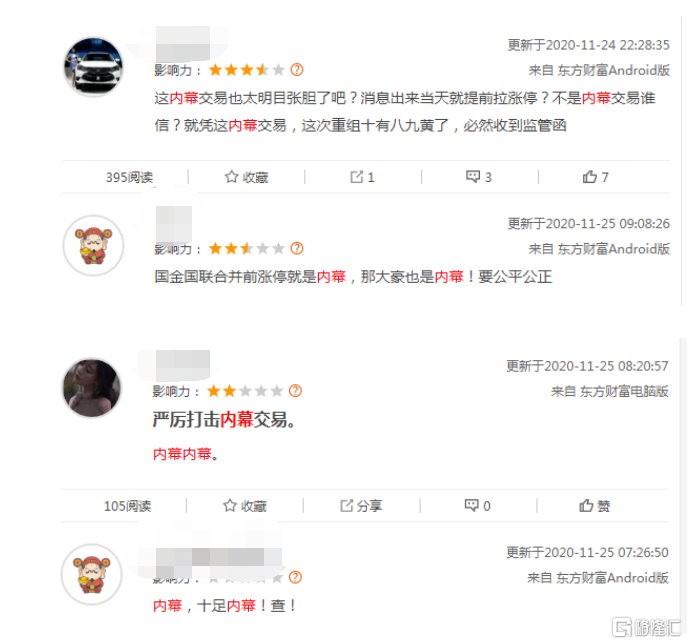Viewport: 687px width, 644px height.
Task: Click the 收藏 star under the 395阅读 post
Action: tap(231, 177)
